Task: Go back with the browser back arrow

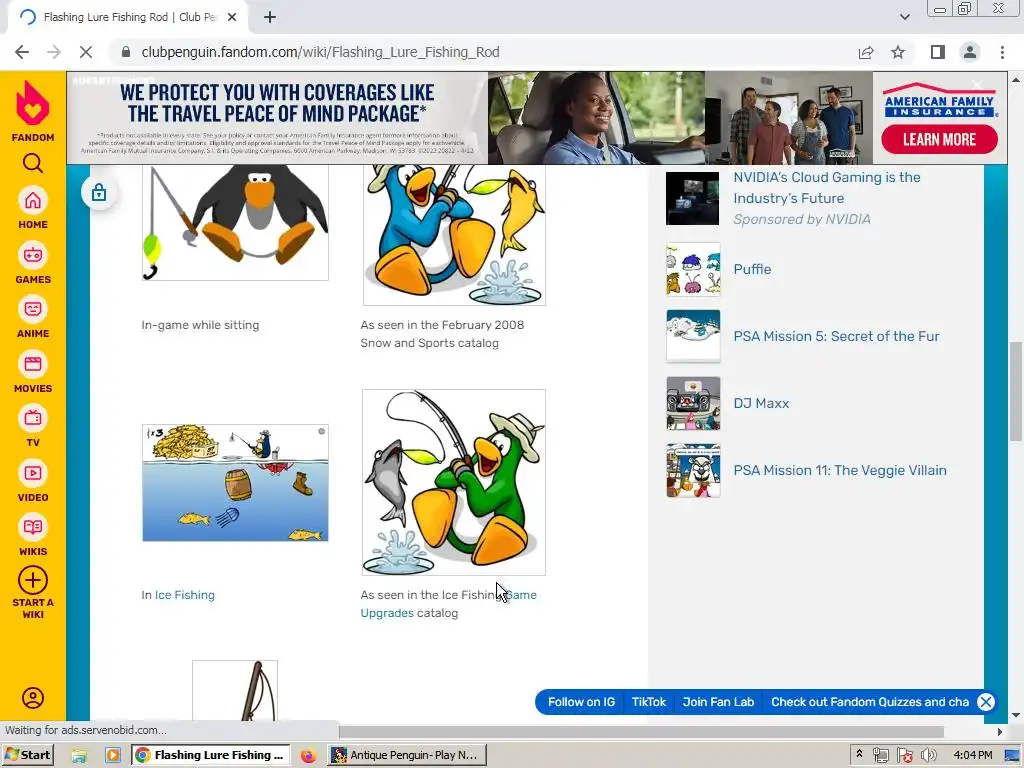Action: 22,52
